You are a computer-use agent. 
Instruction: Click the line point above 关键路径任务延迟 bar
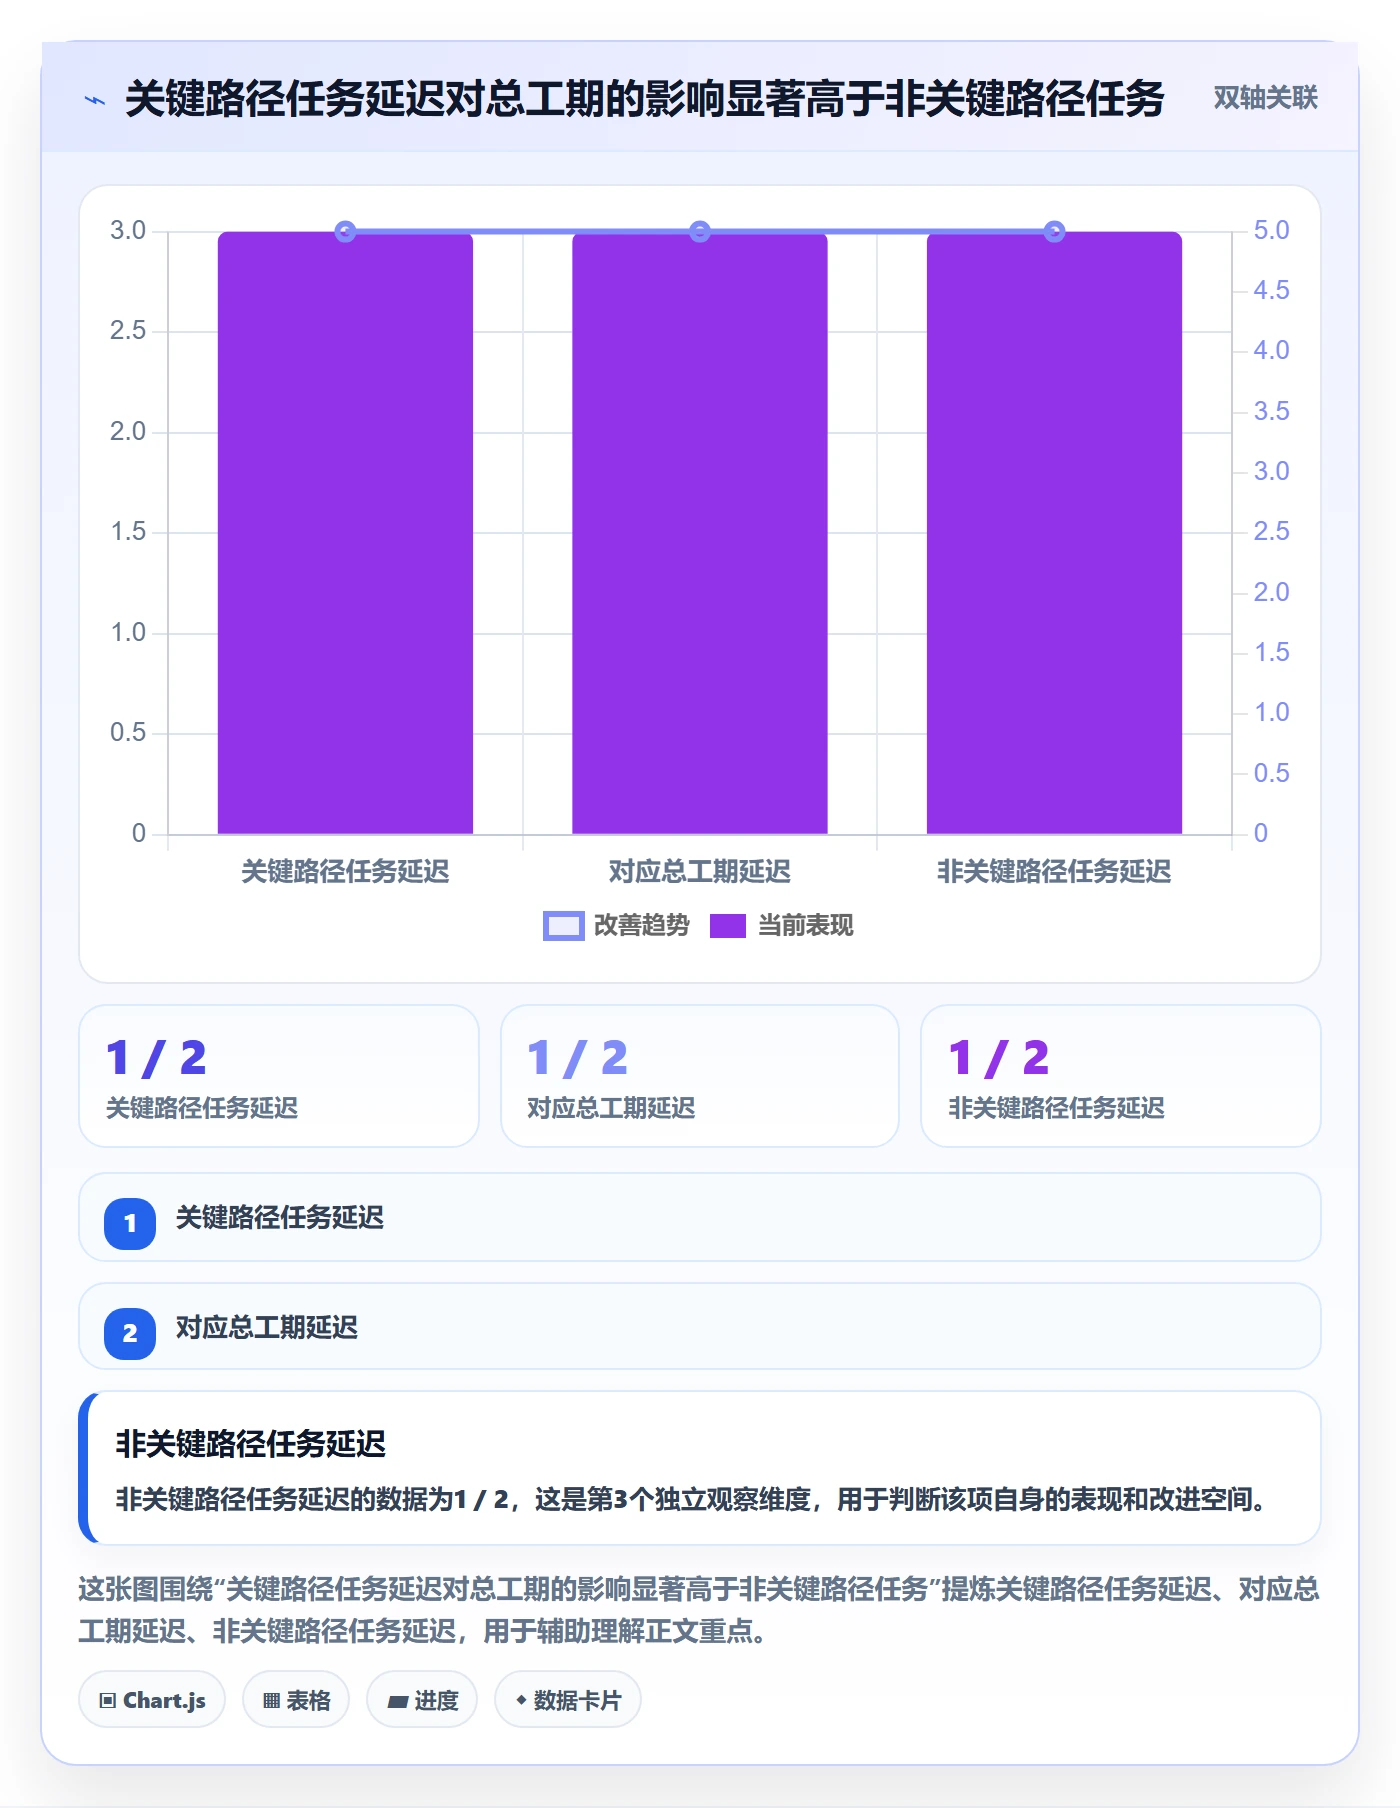tap(345, 232)
